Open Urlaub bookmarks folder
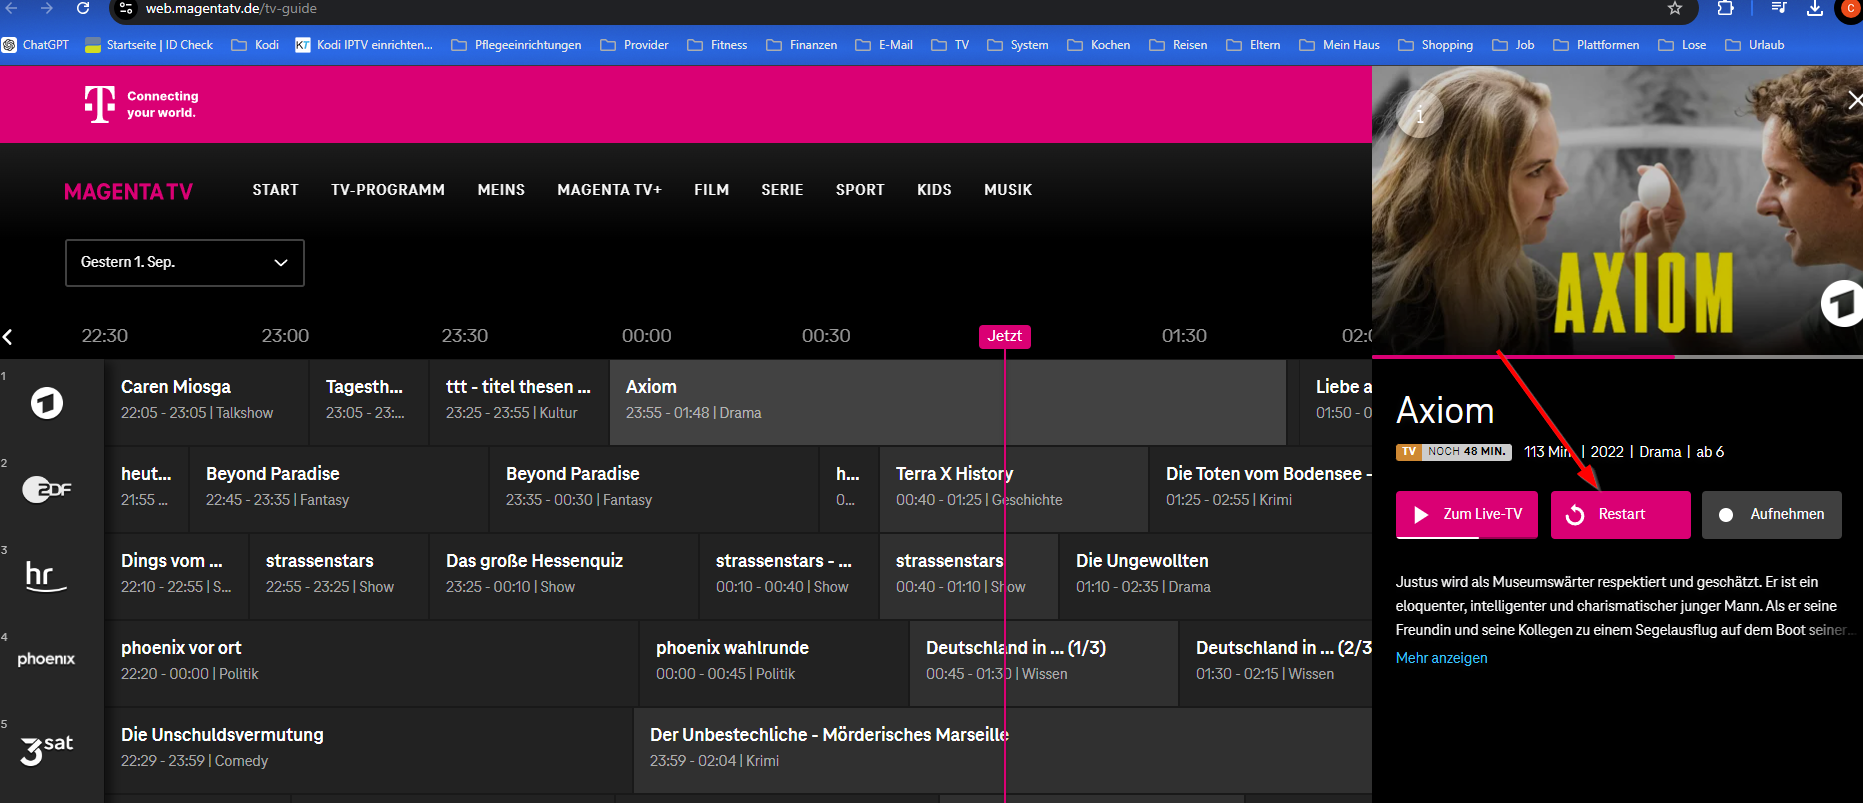 [x=1755, y=45]
